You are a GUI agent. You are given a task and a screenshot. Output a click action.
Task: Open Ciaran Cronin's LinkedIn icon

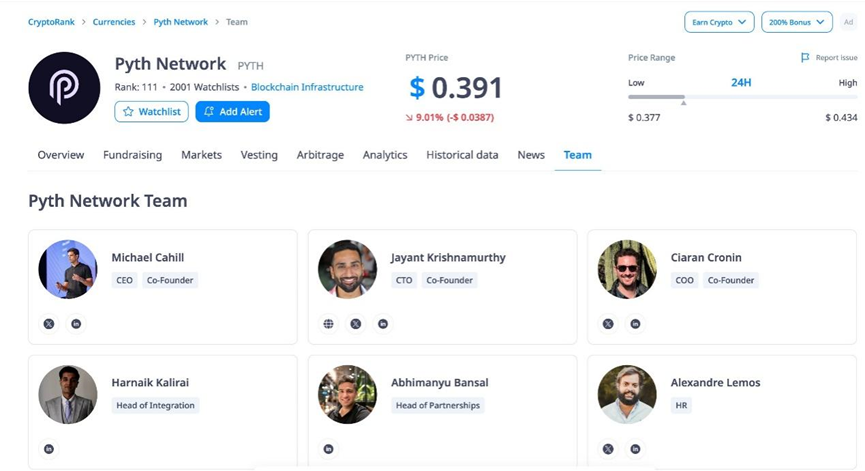pyautogui.click(x=635, y=324)
